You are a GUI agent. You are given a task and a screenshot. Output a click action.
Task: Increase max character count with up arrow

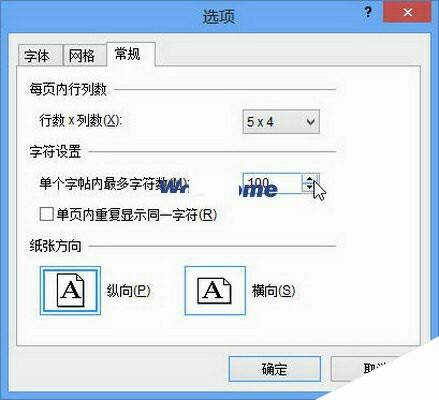click(x=310, y=179)
